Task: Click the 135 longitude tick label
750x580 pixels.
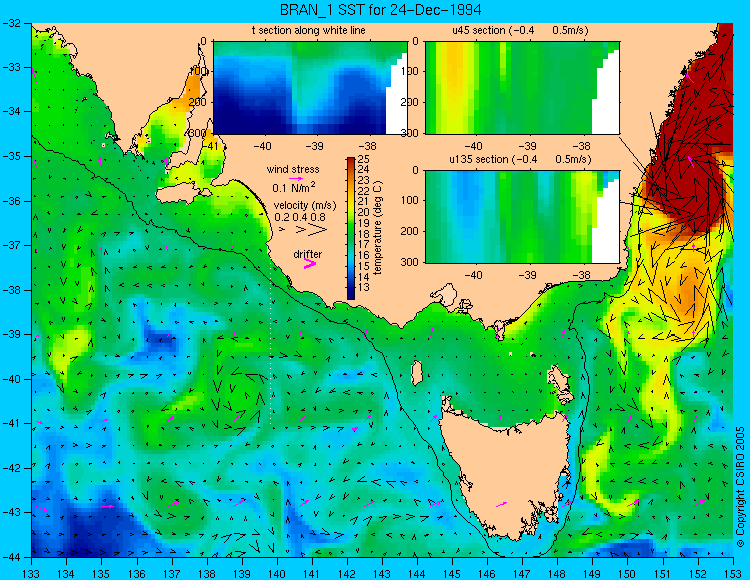Action: [101, 573]
